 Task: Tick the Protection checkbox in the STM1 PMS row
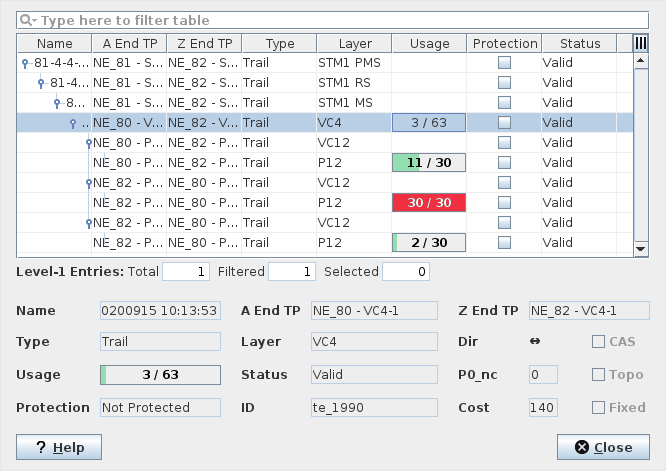(505, 63)
